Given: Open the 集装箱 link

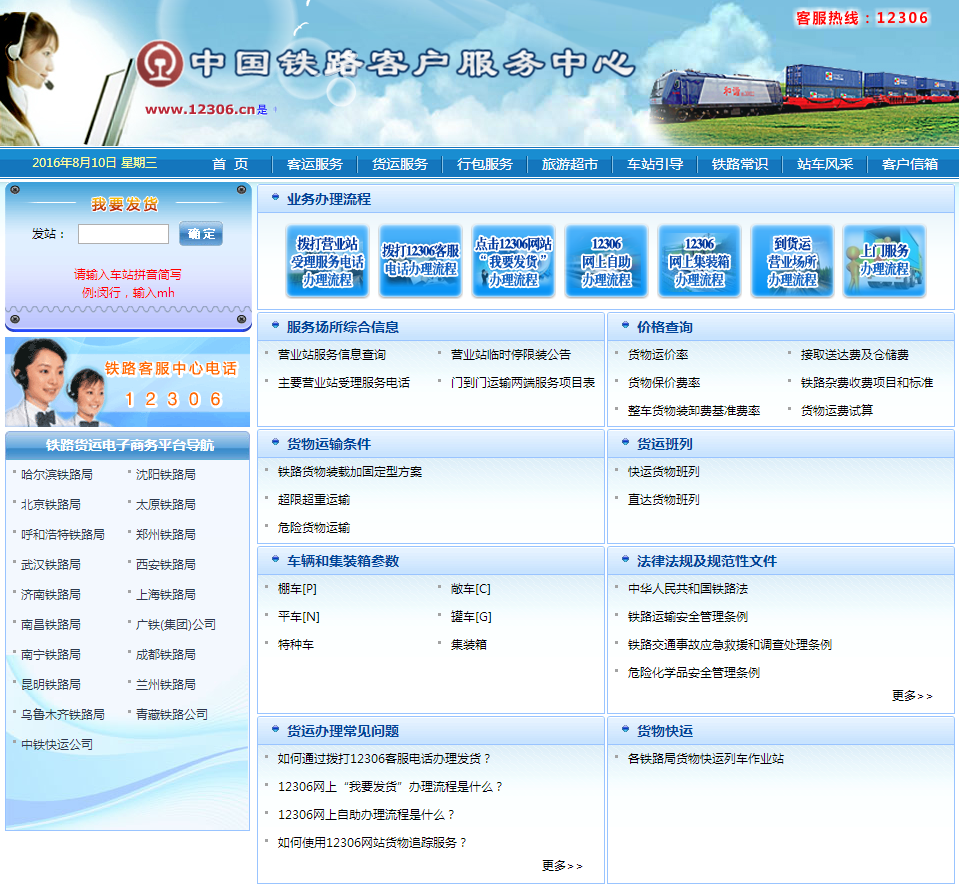Looking at the screenshot, I should pos(468,645).
